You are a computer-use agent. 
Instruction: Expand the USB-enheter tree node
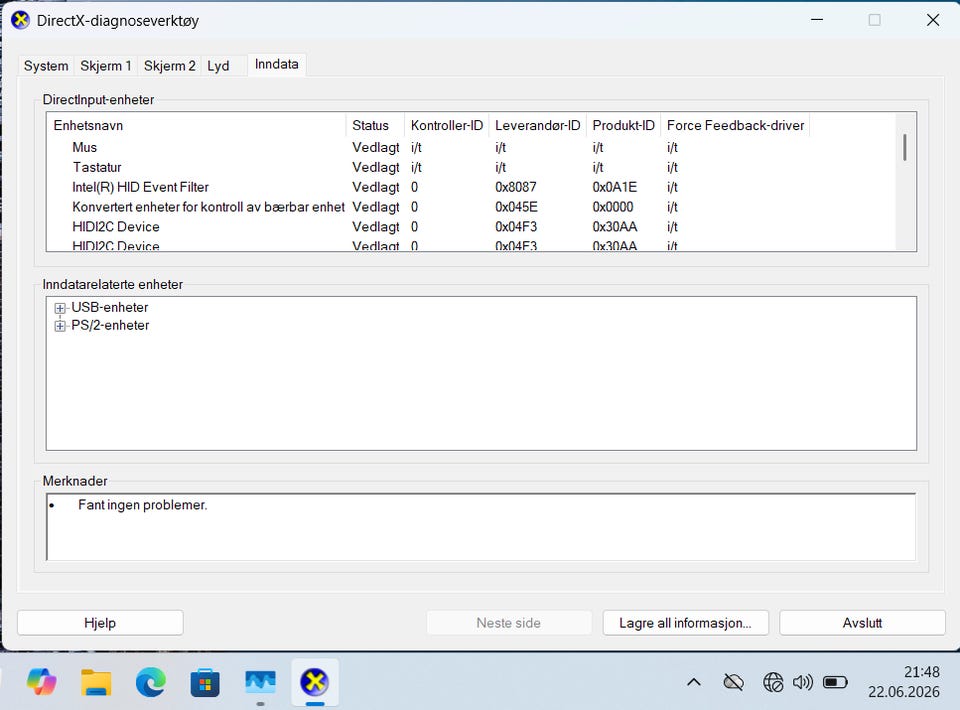pos(60,308)
